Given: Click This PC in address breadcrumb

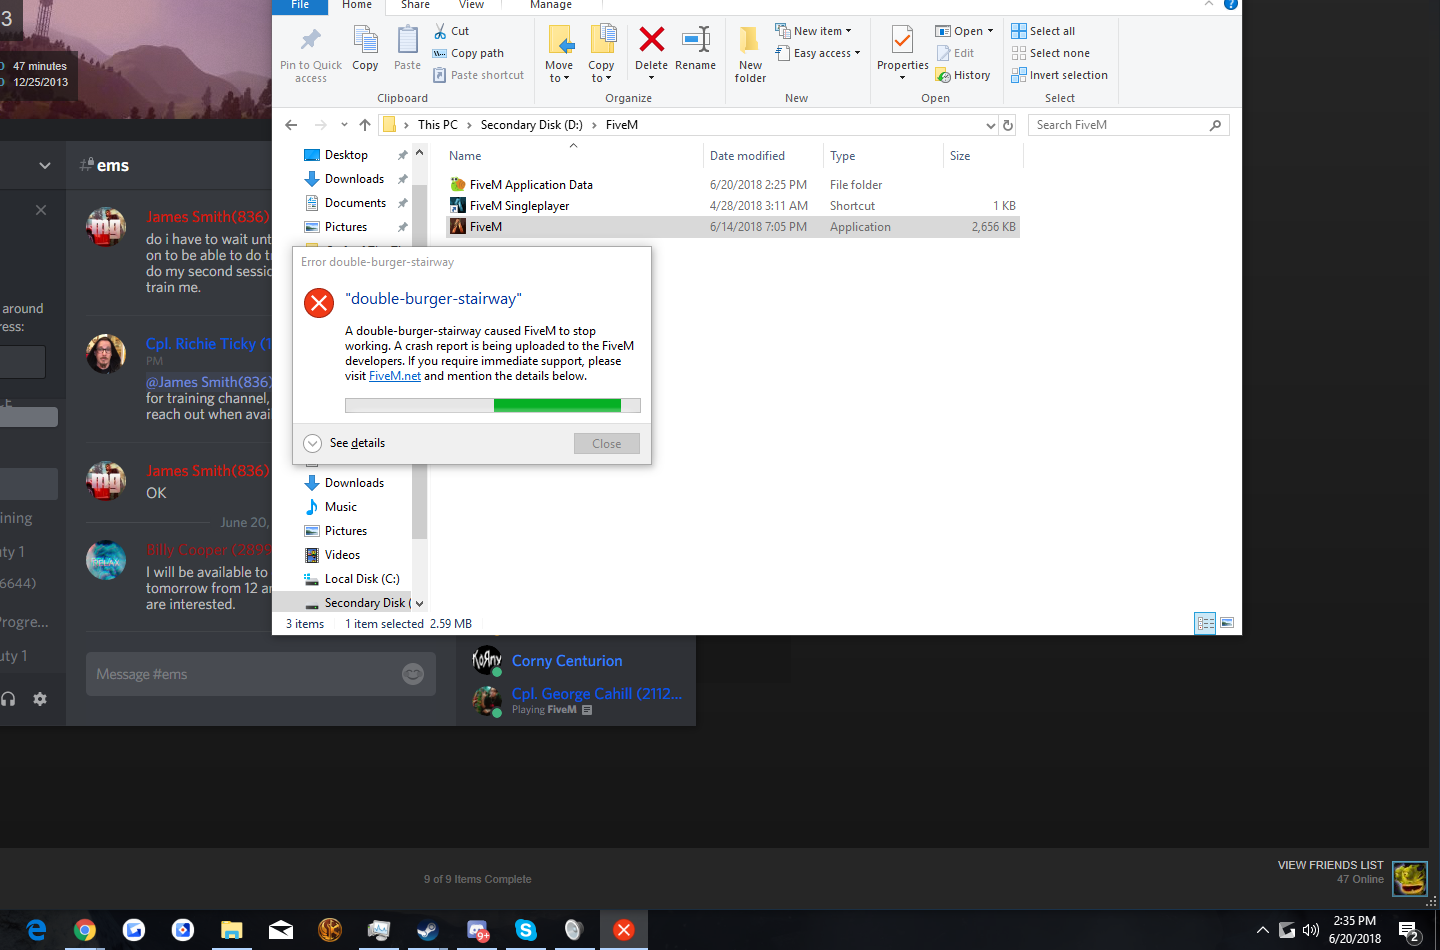Looking at the screenshot, I should (x=437, y=125).
